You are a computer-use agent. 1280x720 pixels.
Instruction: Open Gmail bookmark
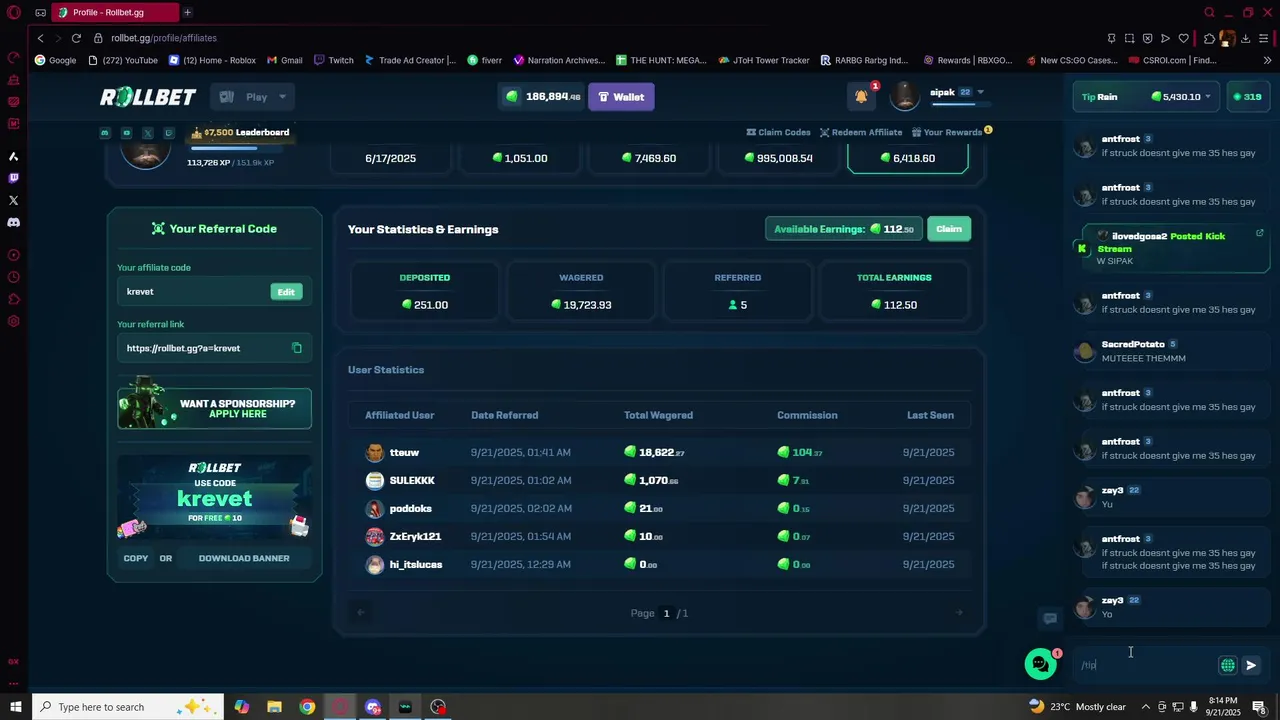(x=285, y=60)
